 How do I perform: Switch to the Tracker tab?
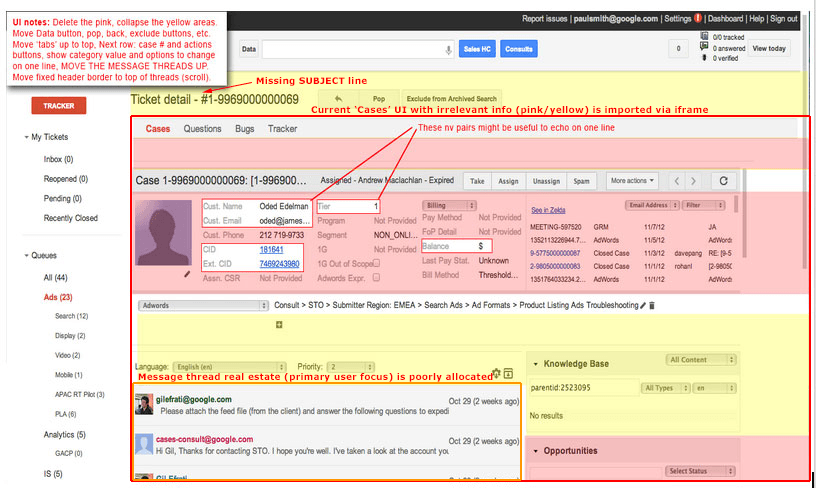pyautogui.click(x=282, y=129)
